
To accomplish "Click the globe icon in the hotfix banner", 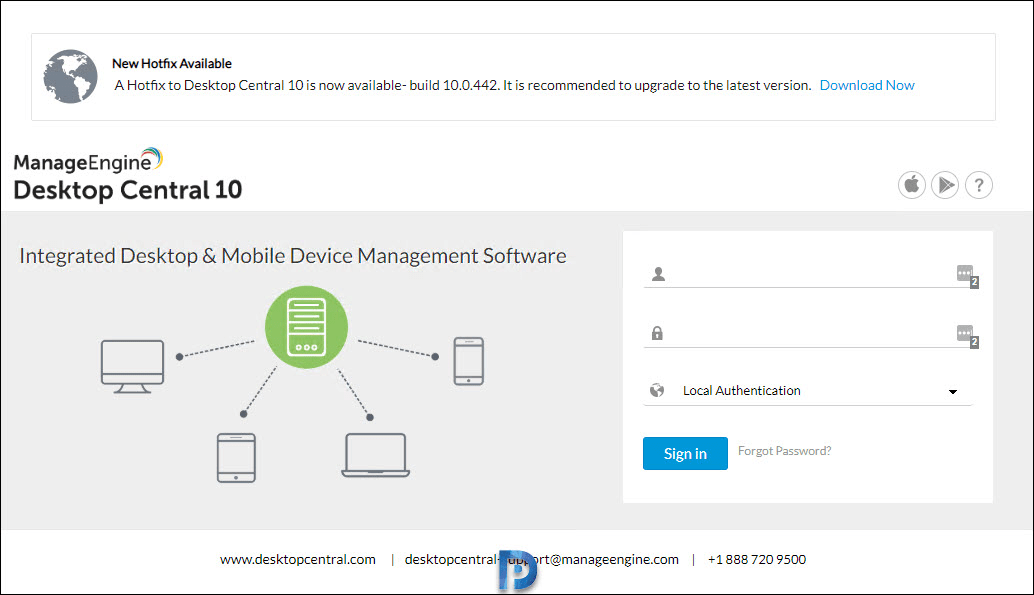I will coord(70,75).
